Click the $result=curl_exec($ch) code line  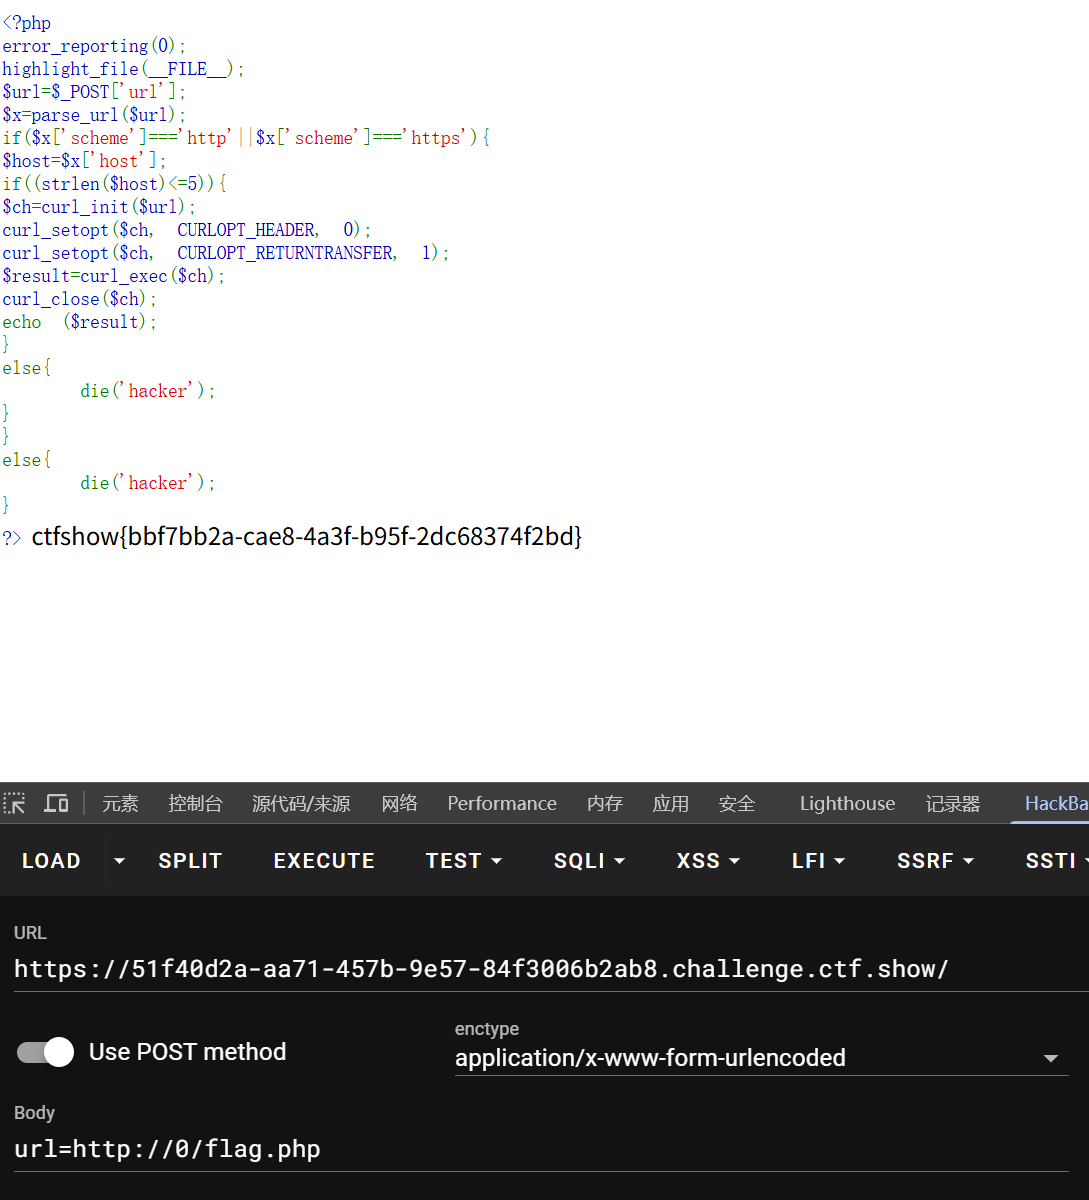114,276
